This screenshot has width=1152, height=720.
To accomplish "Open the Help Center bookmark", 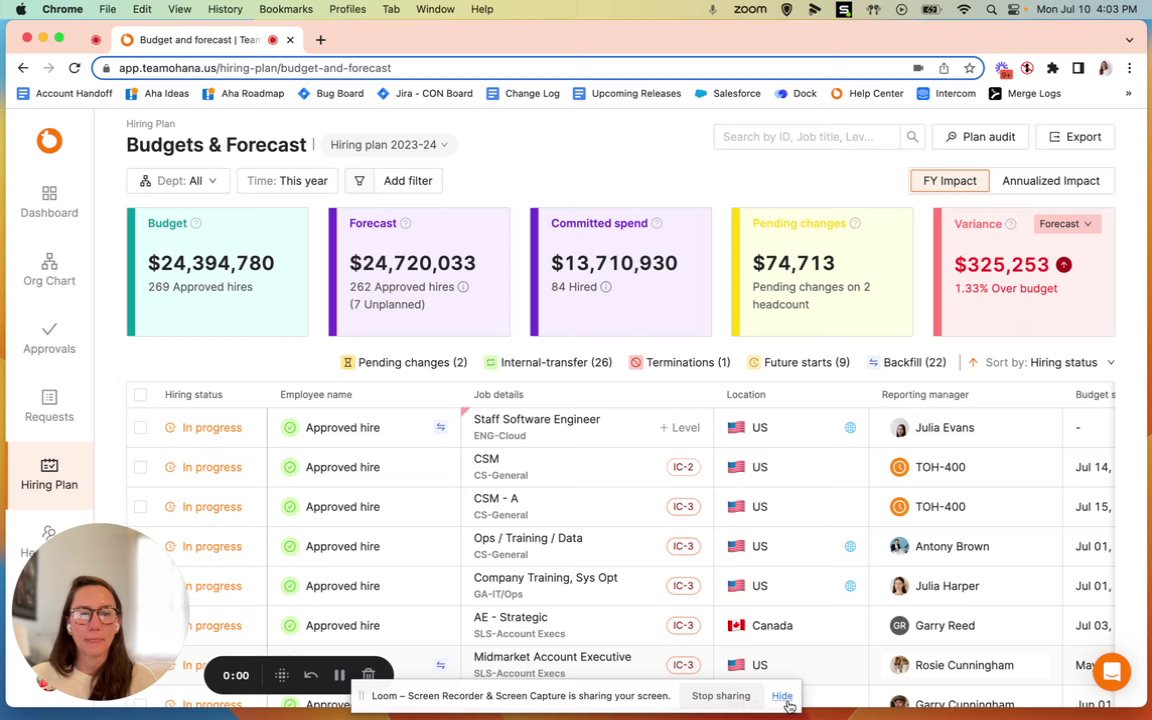I will (867, 93).
